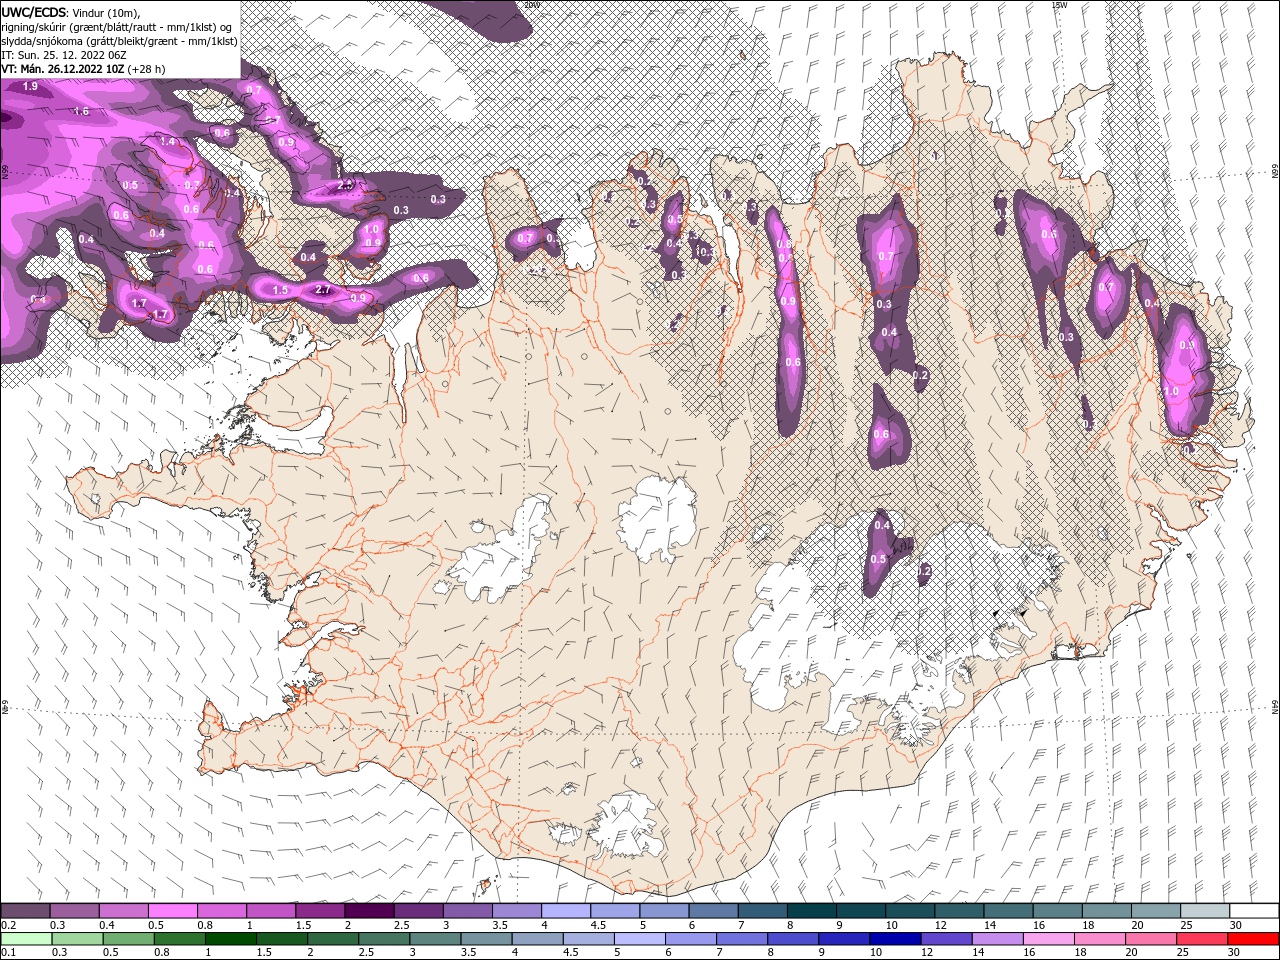Pick the 16 light pink swatch, lower legend row
1280x960 pixels.
coord(1048,939)
